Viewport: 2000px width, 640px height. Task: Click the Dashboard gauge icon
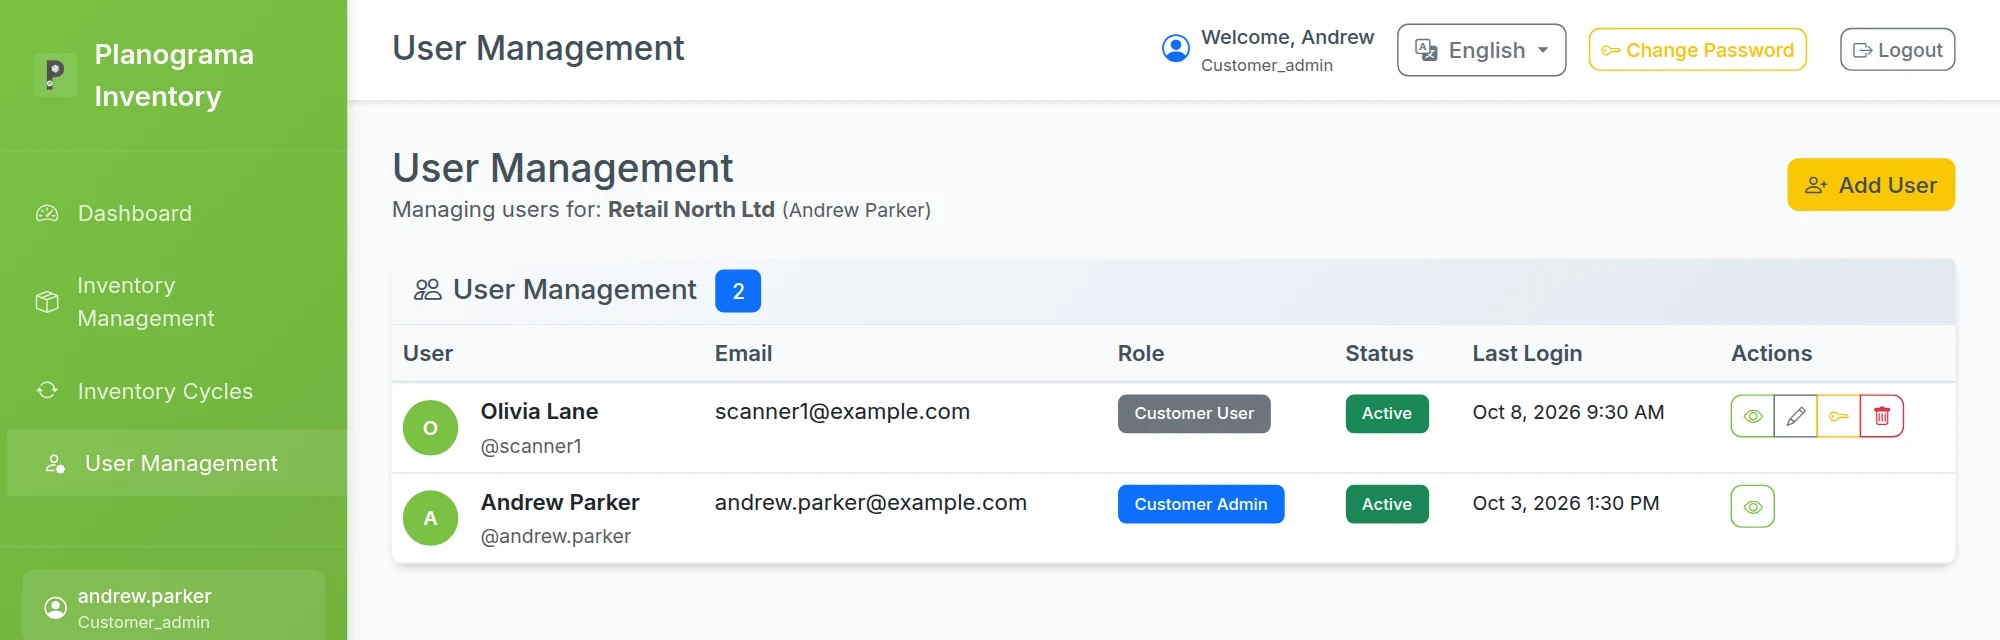click(x=47, y=213)
